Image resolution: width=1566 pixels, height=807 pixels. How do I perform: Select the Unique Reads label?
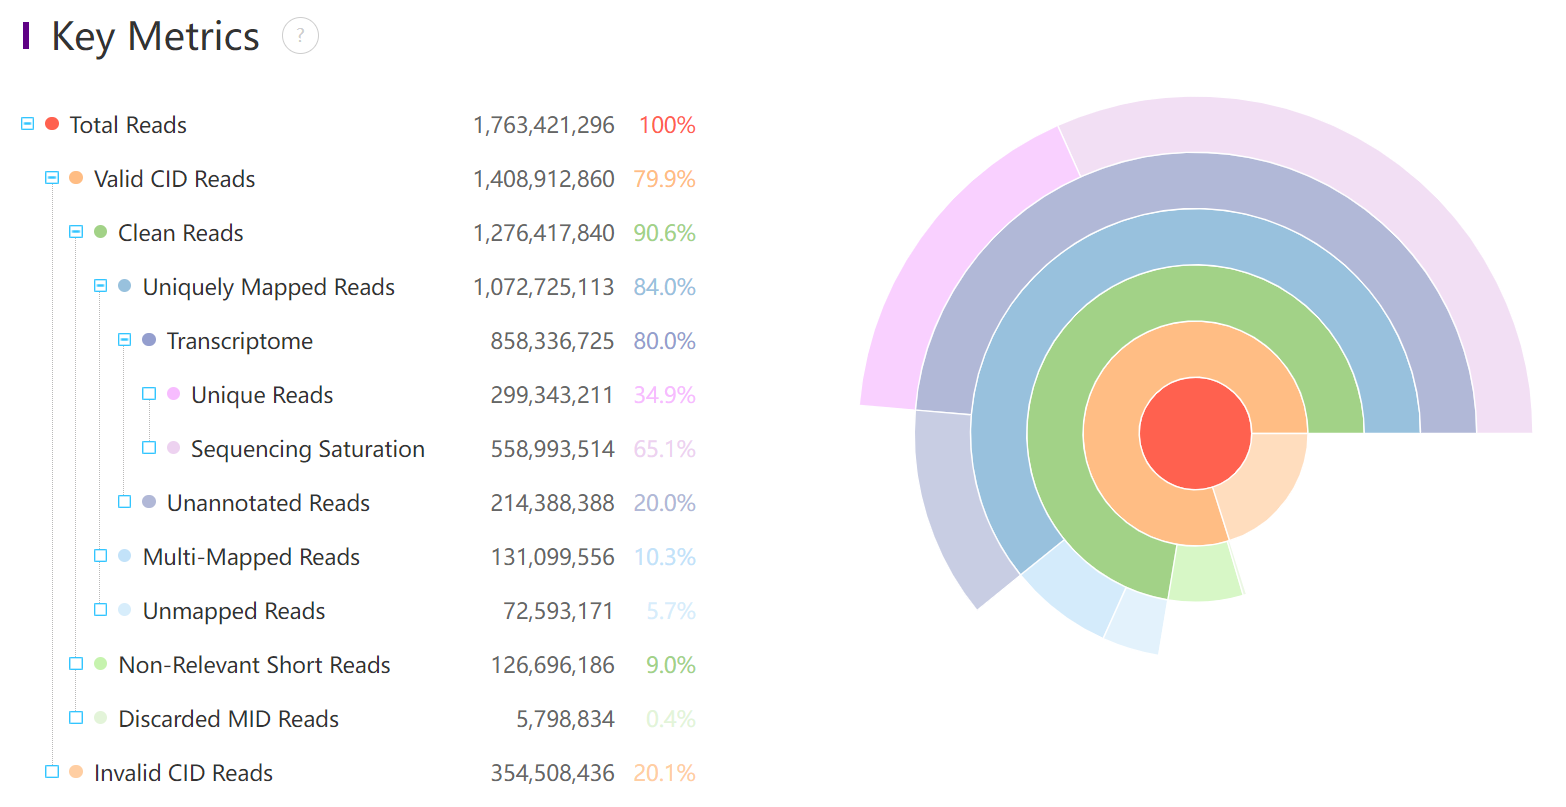coord(262,396)
